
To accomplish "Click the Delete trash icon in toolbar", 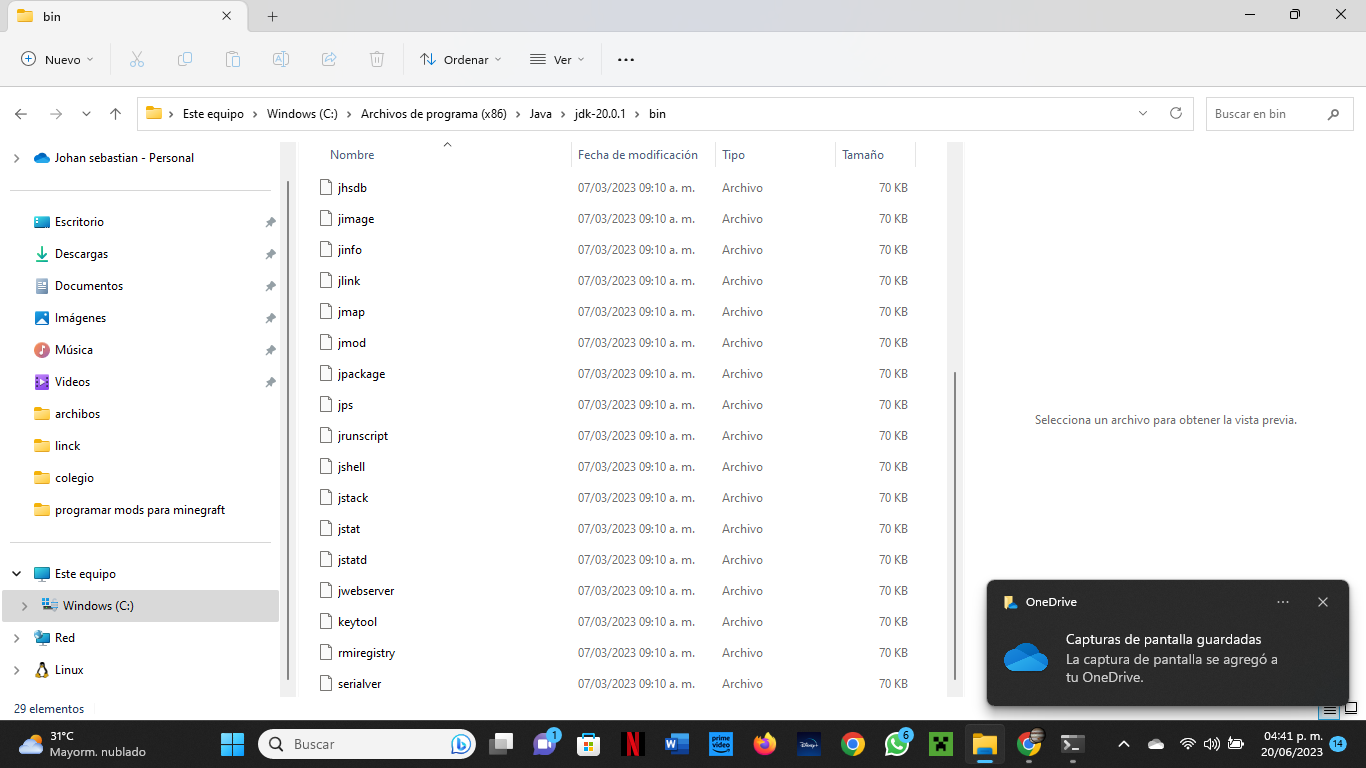I will (x=377, y=60).
